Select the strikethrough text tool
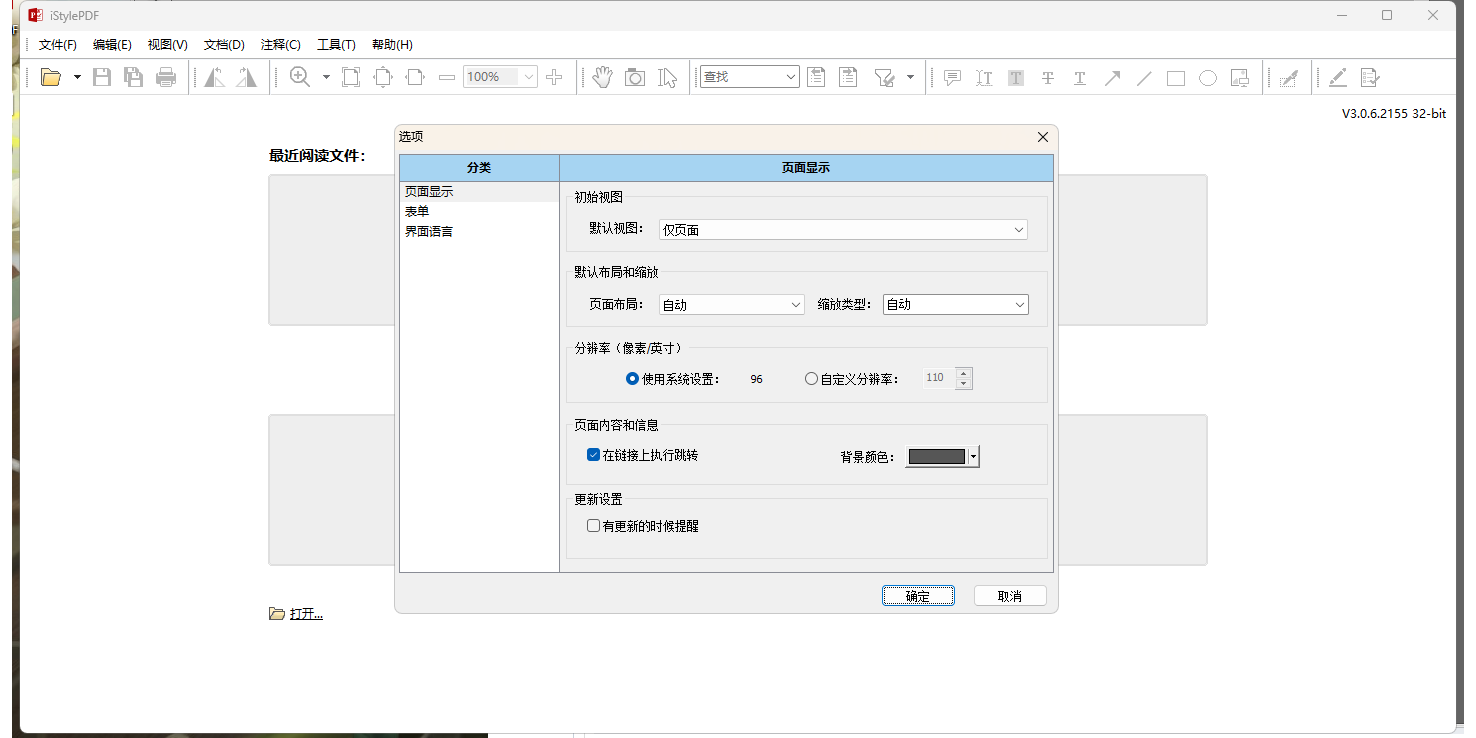Image resolution: width=1476 pixels, height=738 pixels. point(1048,77)
